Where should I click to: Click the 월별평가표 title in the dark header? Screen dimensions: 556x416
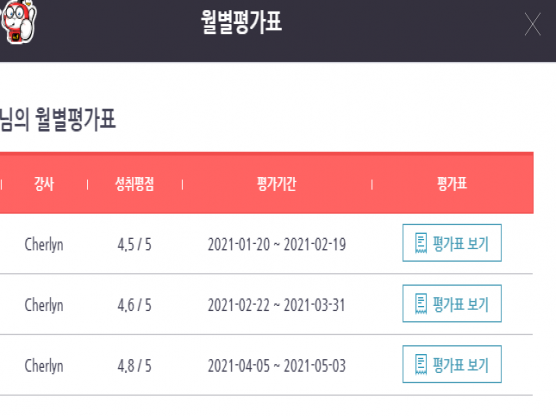pyautogui.click(x=241, y=22)
